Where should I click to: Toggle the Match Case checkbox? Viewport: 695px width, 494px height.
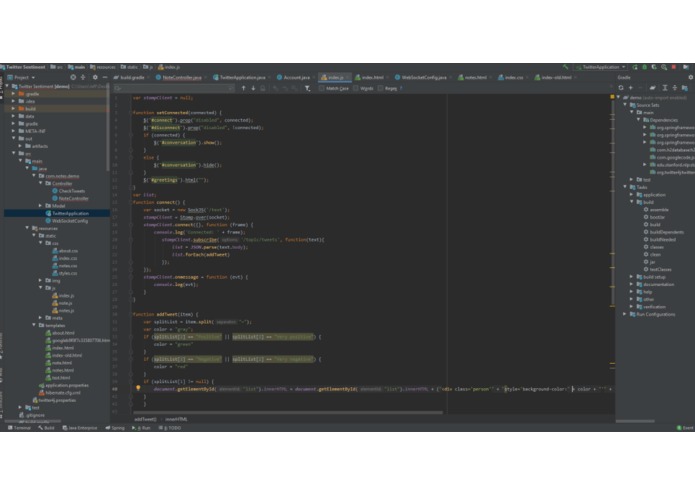click(x=321, y=88)
